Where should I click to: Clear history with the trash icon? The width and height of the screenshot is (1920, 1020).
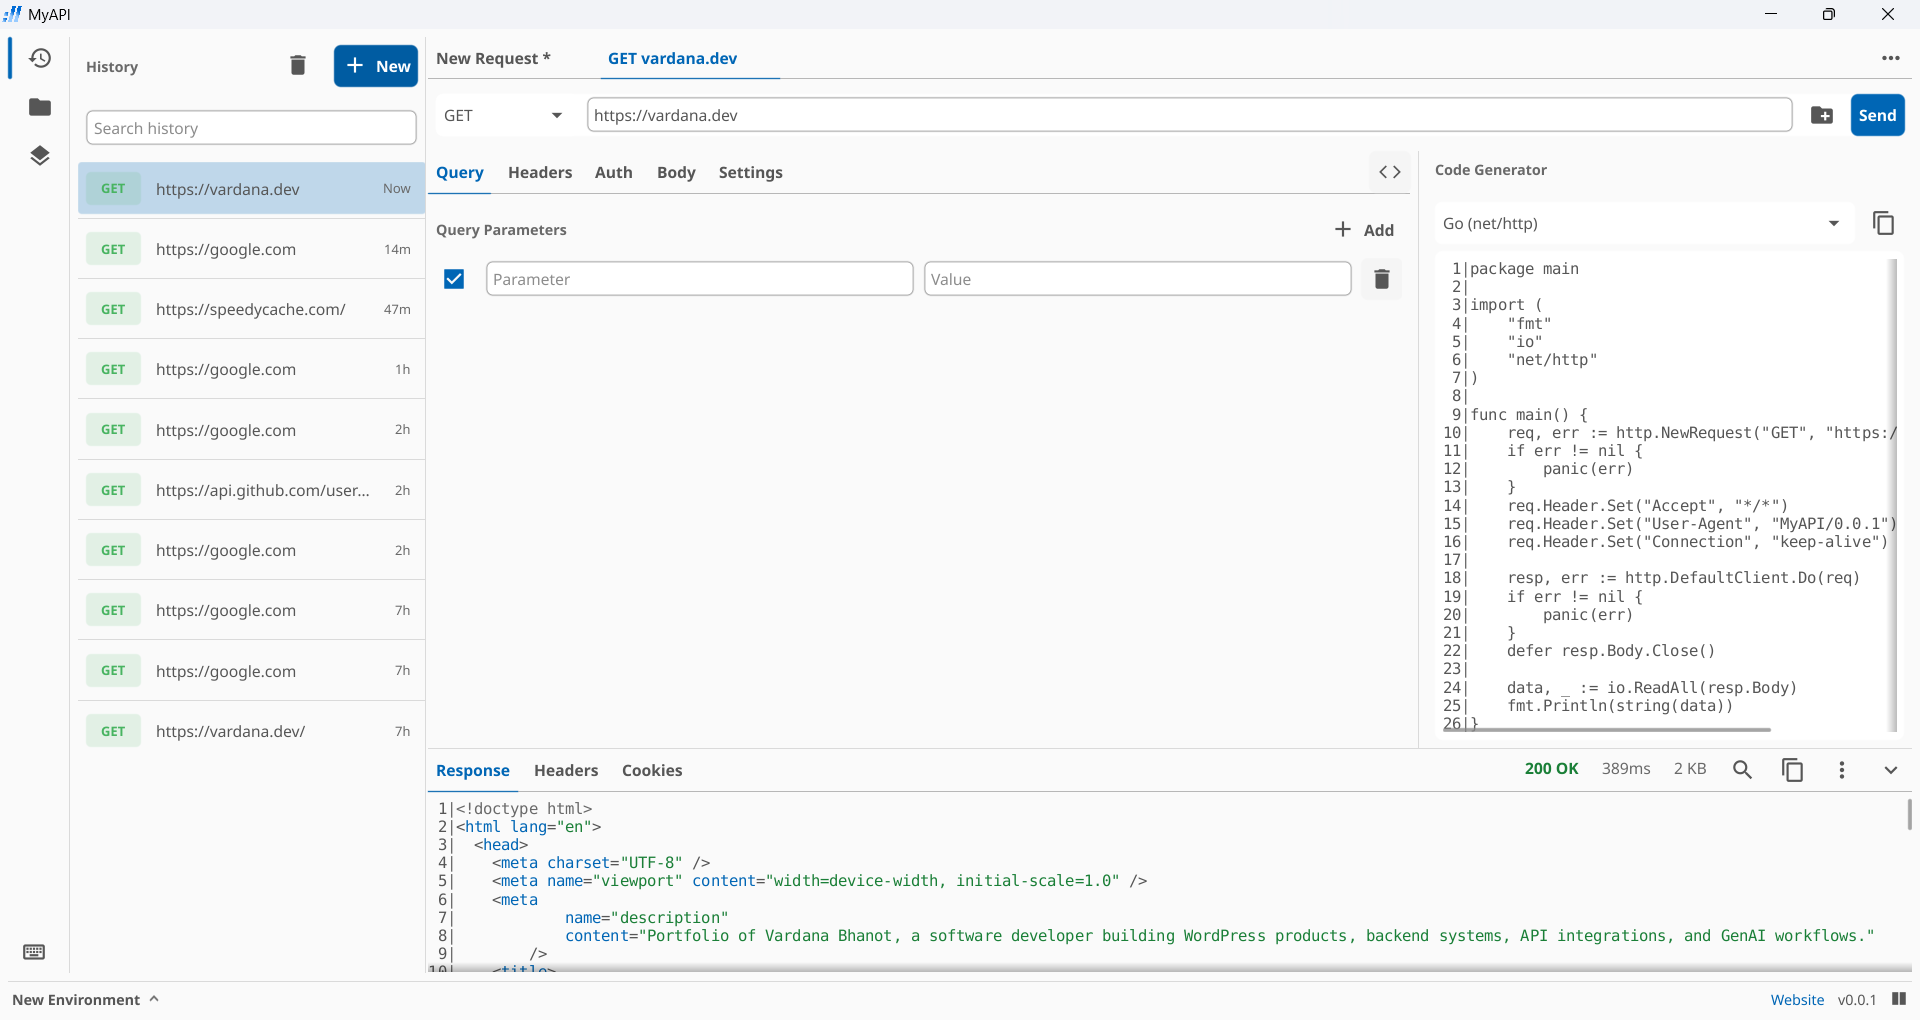[x=298, y=66]
